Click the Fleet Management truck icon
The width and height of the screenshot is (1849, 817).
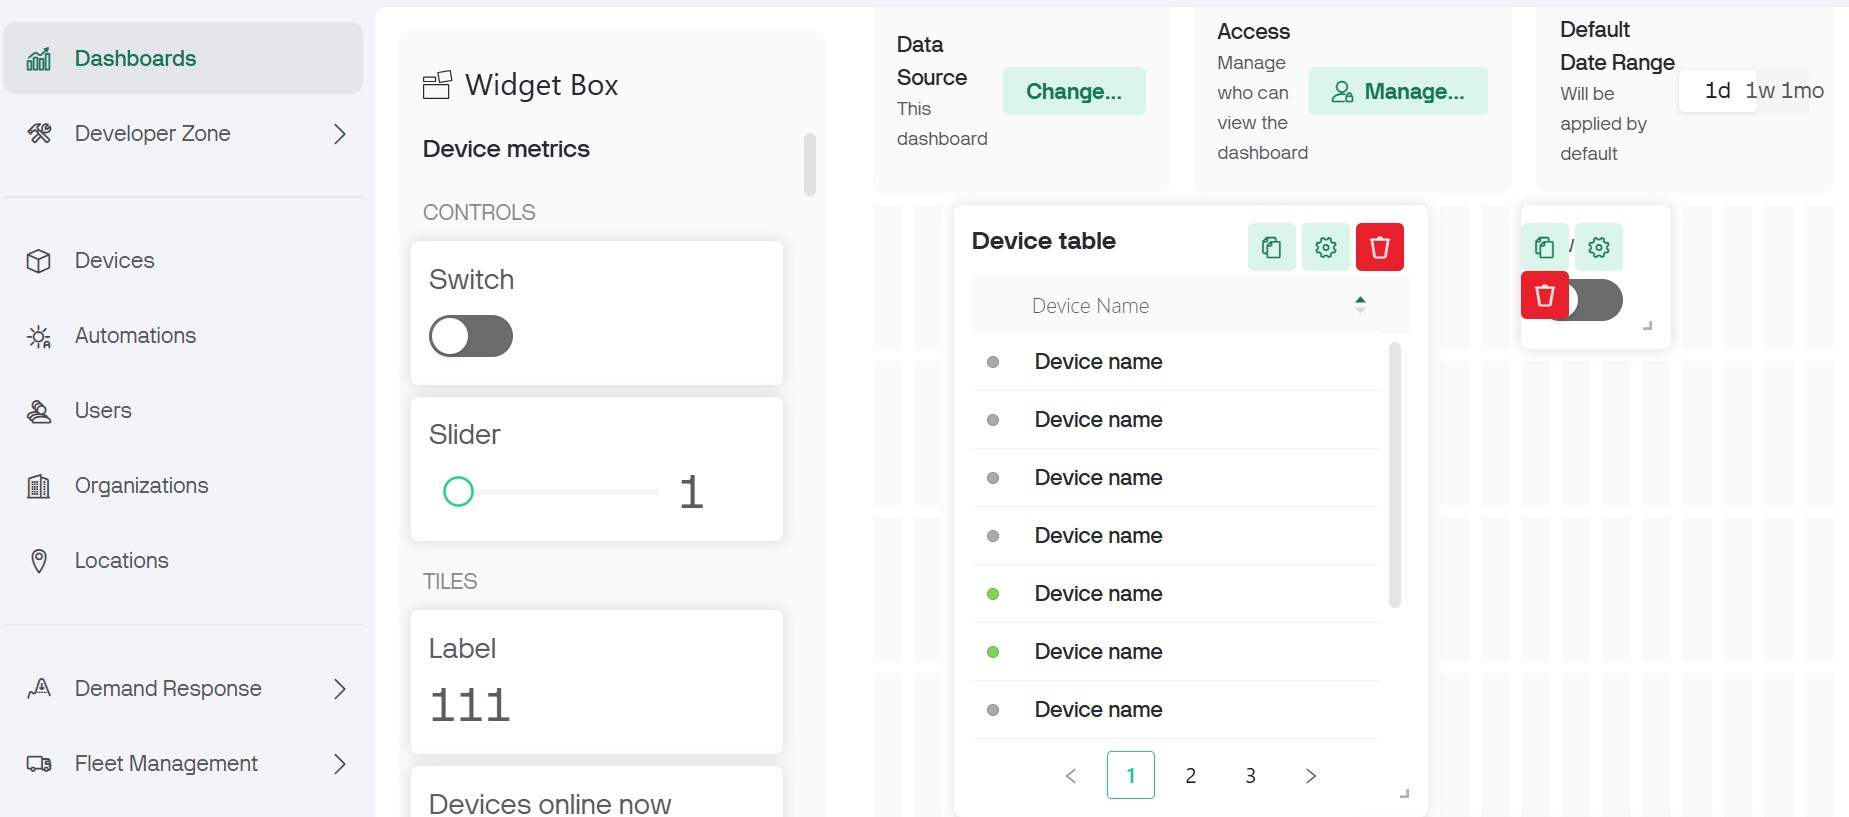pos(39,764)
